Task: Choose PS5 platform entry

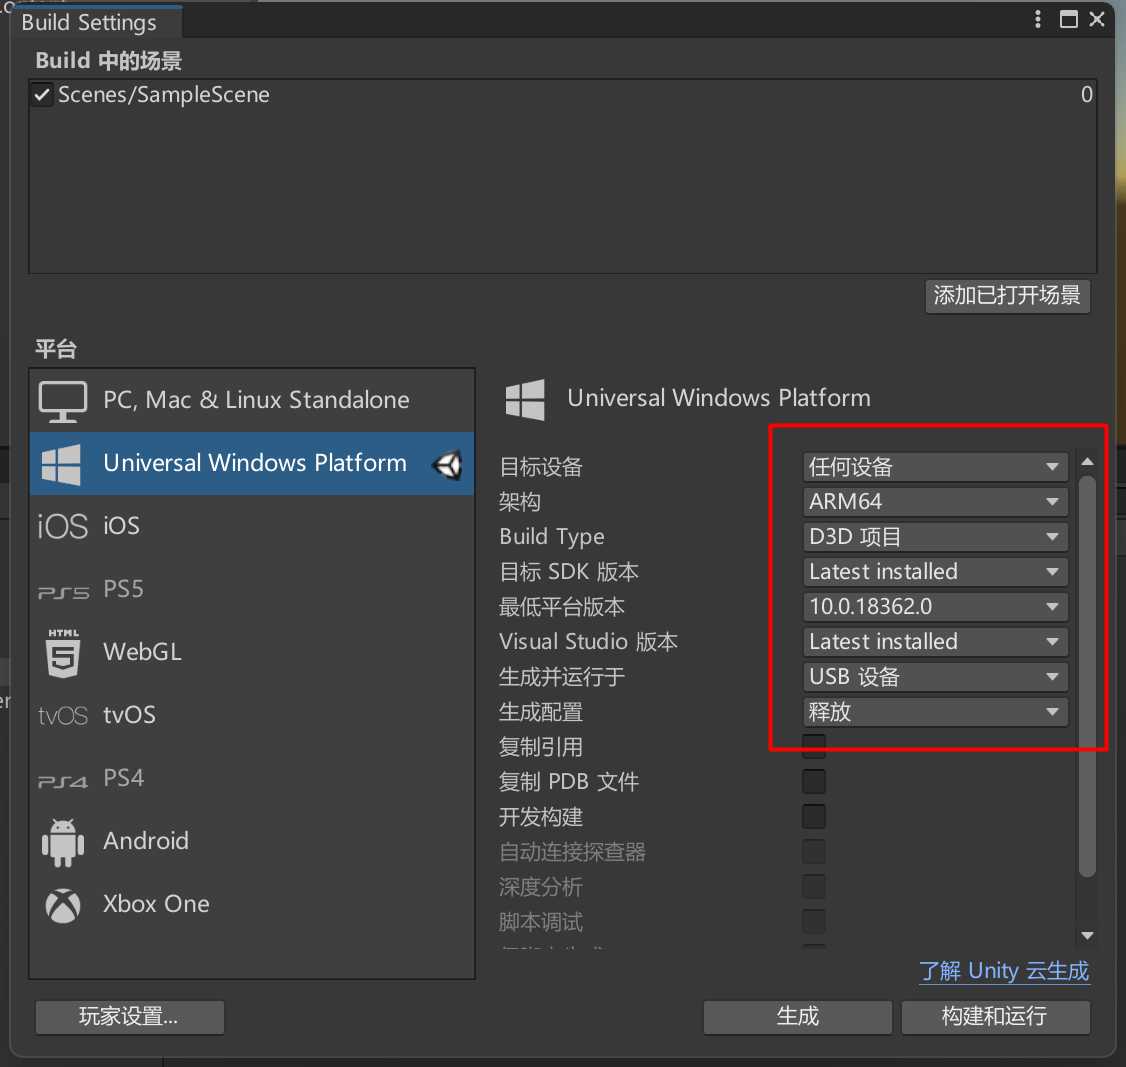Action: (x=252, y=590)
